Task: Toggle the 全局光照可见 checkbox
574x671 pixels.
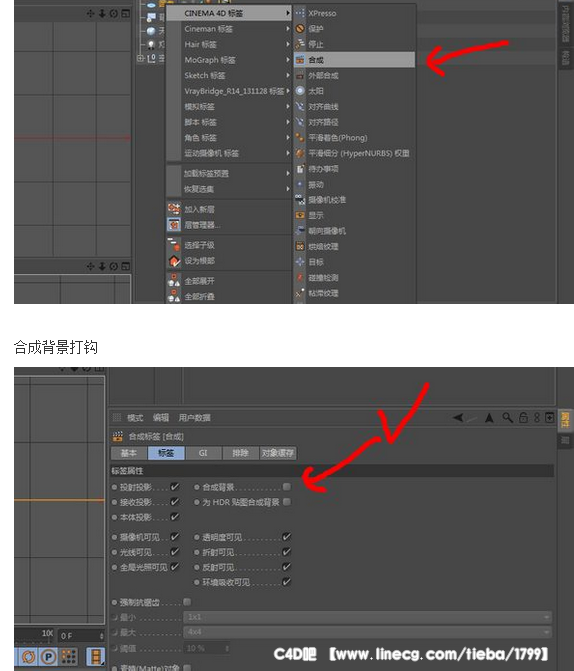Action: click(175, 567)
